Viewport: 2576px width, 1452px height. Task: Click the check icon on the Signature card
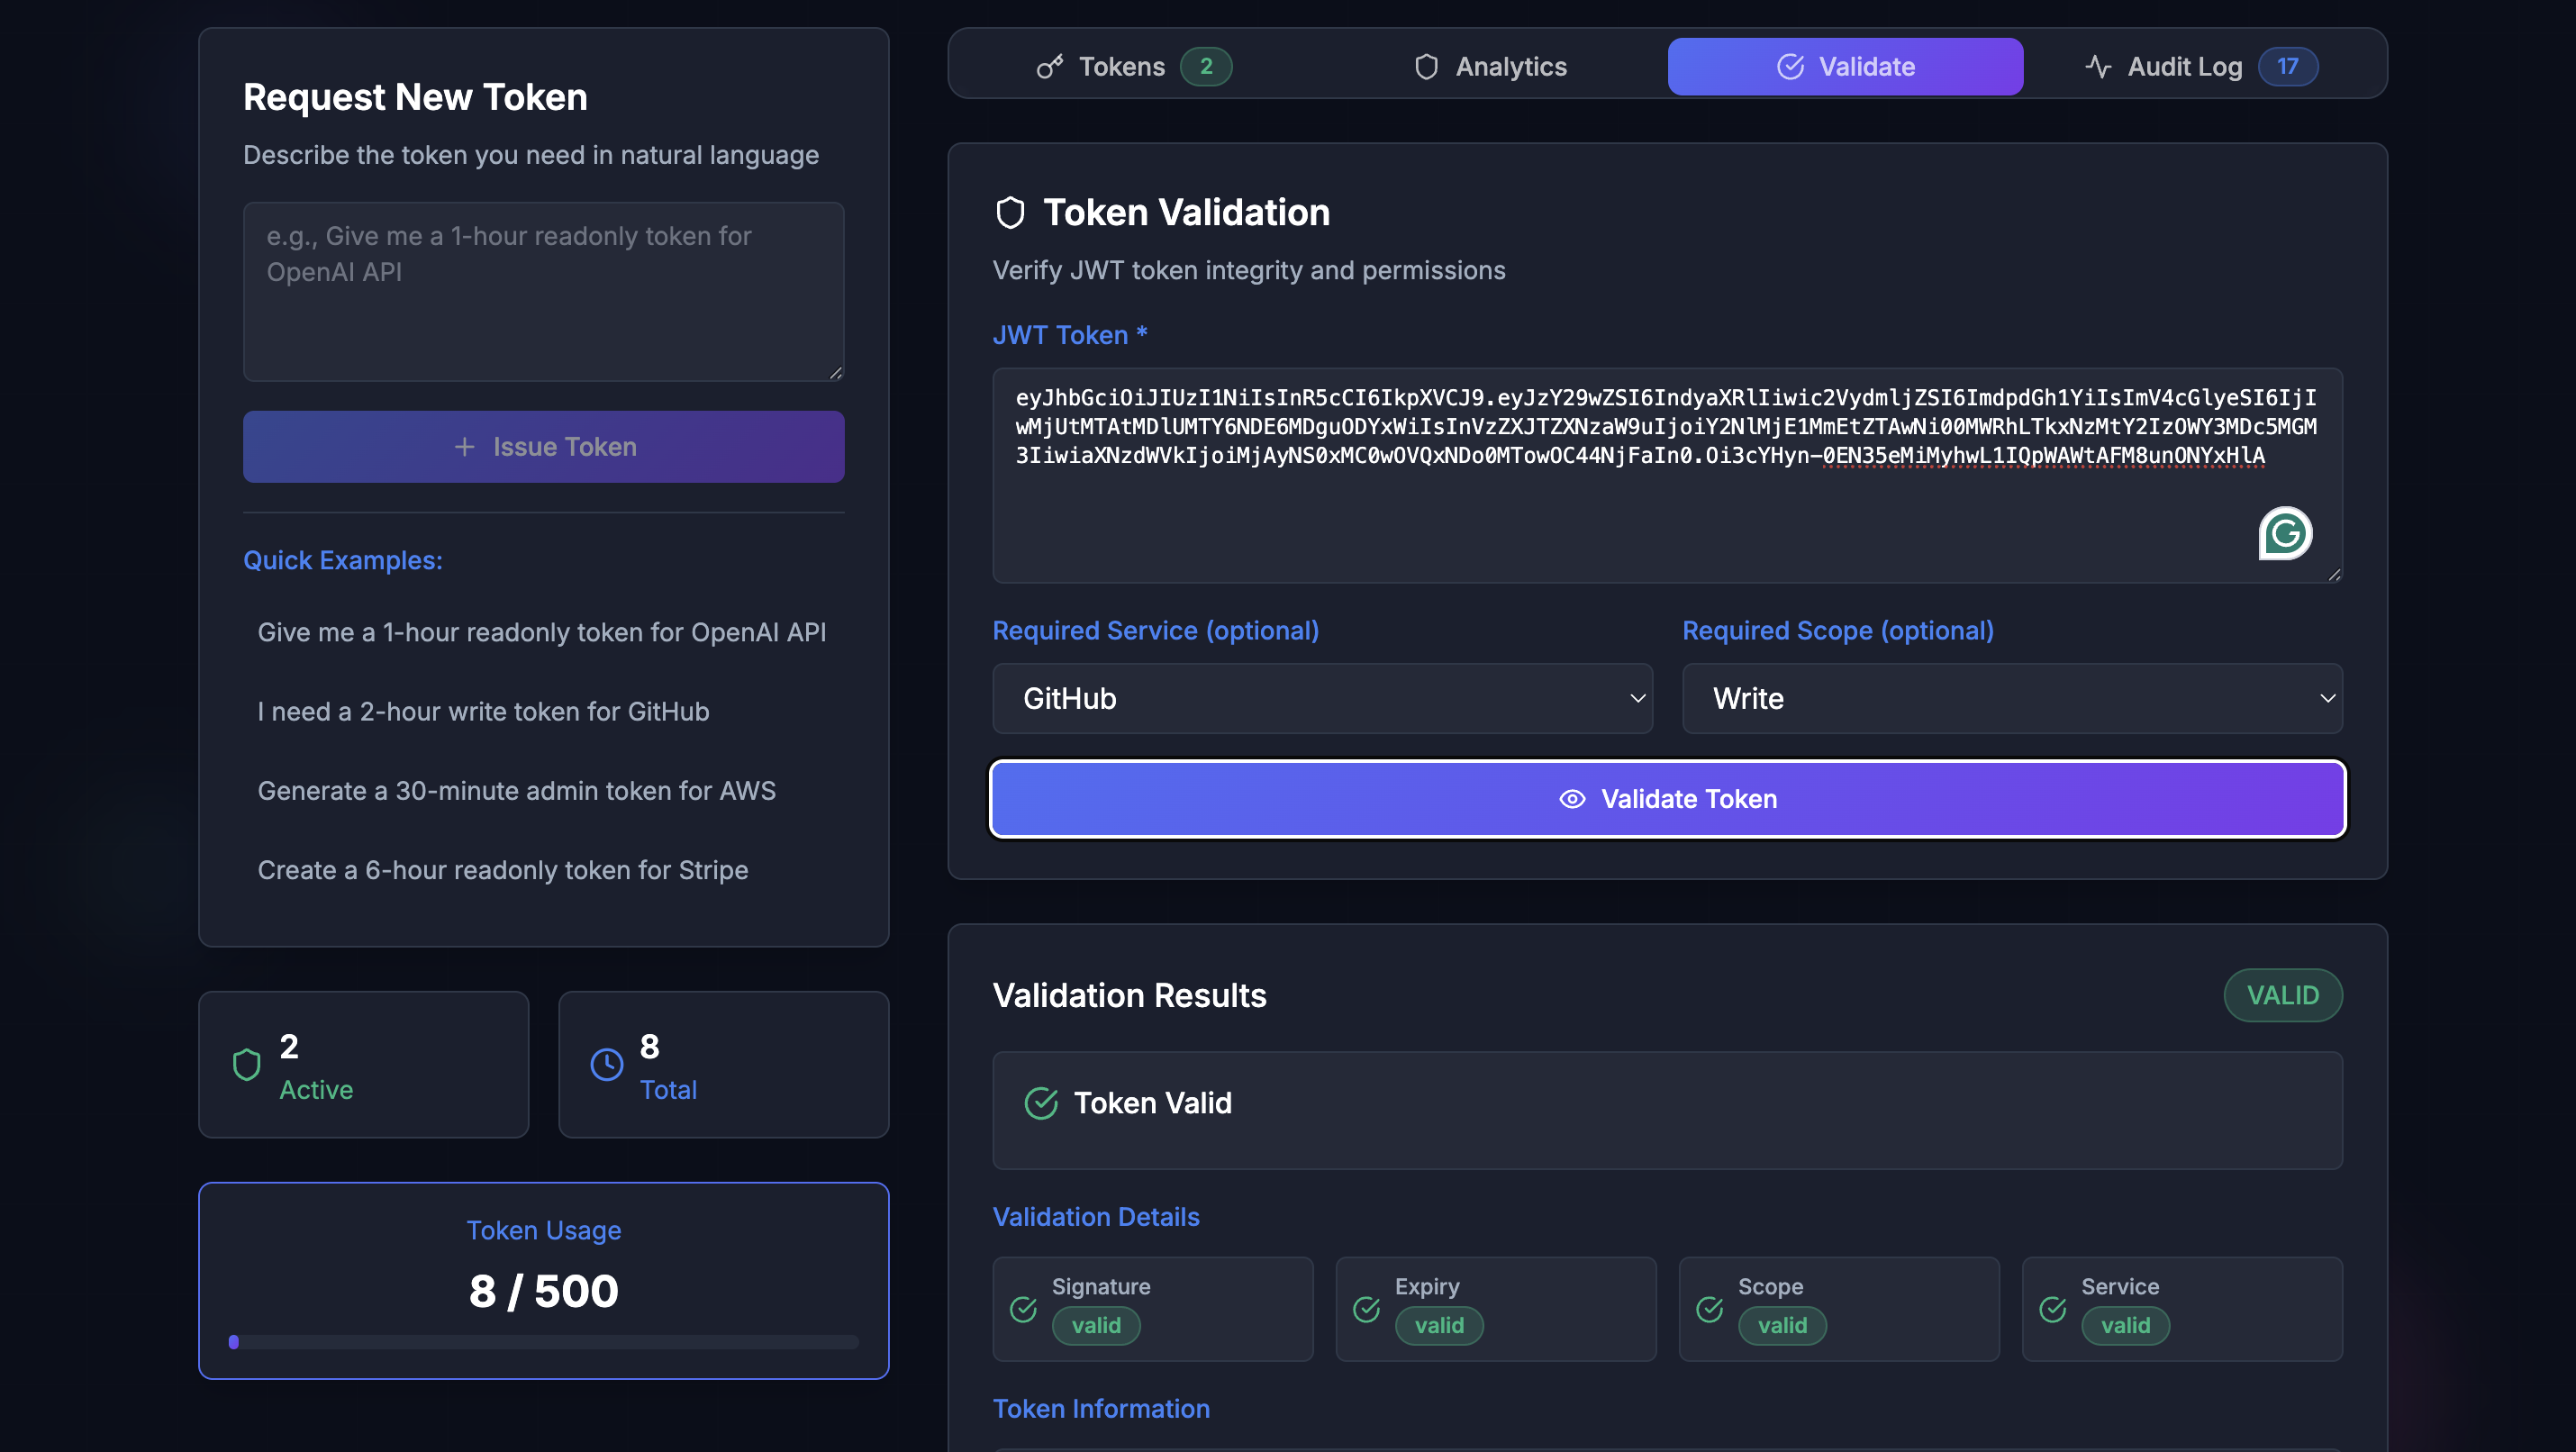(x=1023, y=1308)
